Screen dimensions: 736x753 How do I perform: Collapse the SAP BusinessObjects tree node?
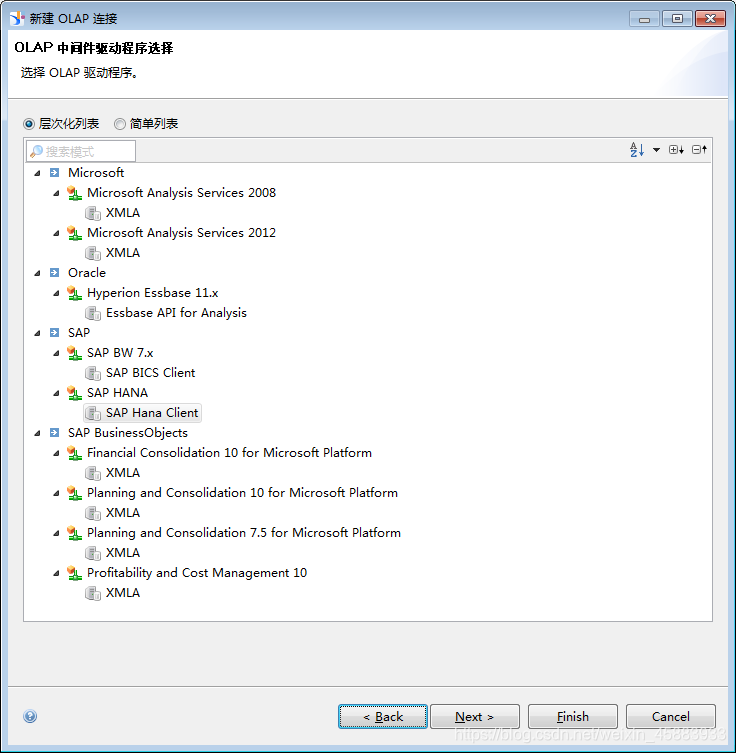[x=37, y=433]
